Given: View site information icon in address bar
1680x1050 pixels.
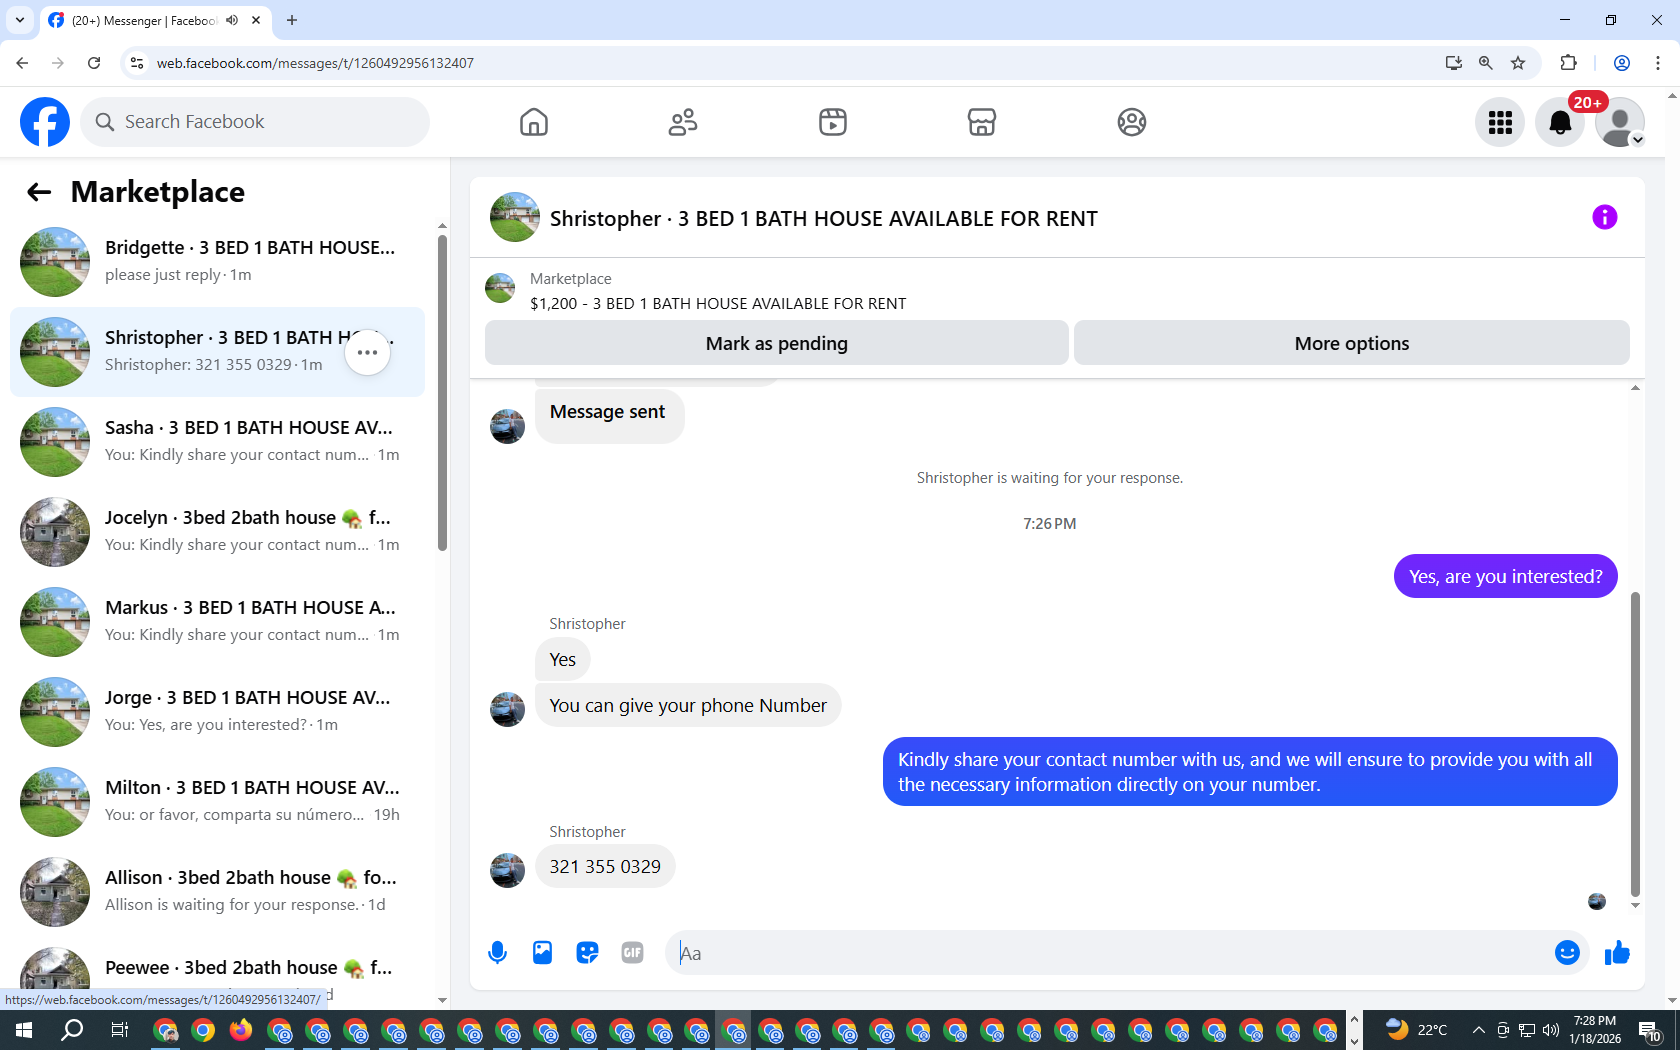Looking at the screenshot, I should tap(138, 63).
